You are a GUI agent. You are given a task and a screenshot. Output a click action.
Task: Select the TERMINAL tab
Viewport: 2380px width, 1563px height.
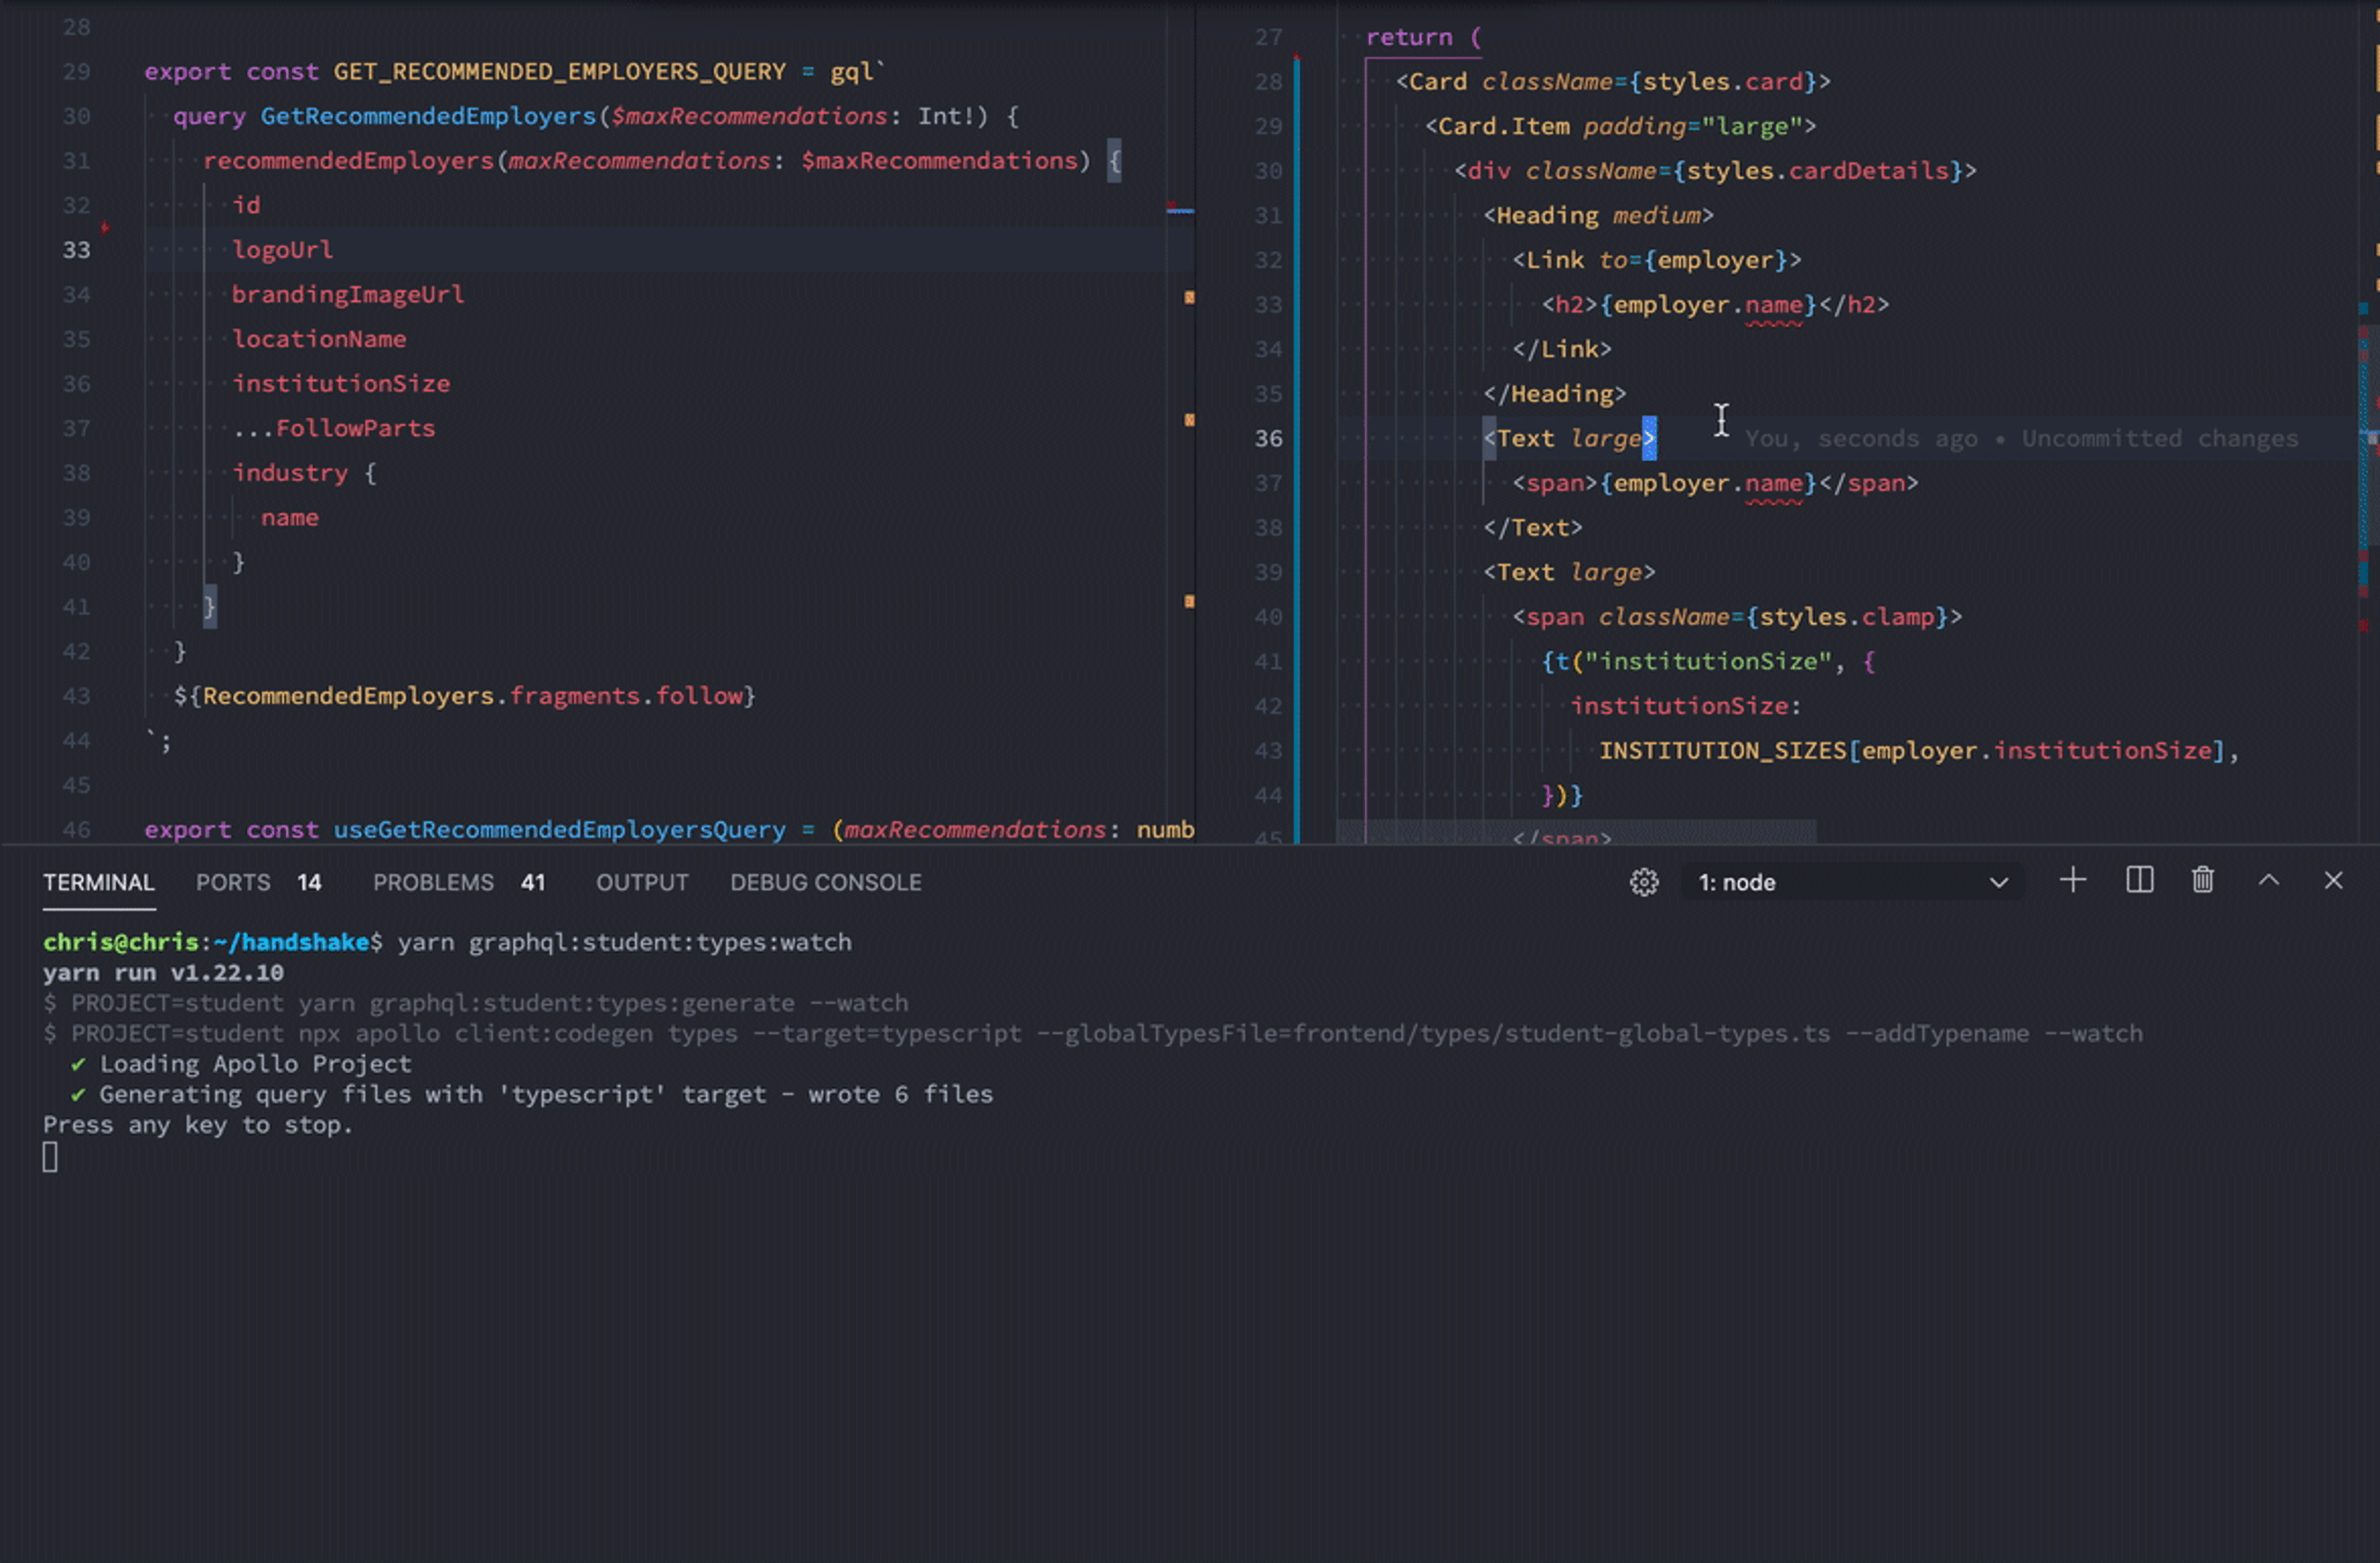(x=98, y=882)
